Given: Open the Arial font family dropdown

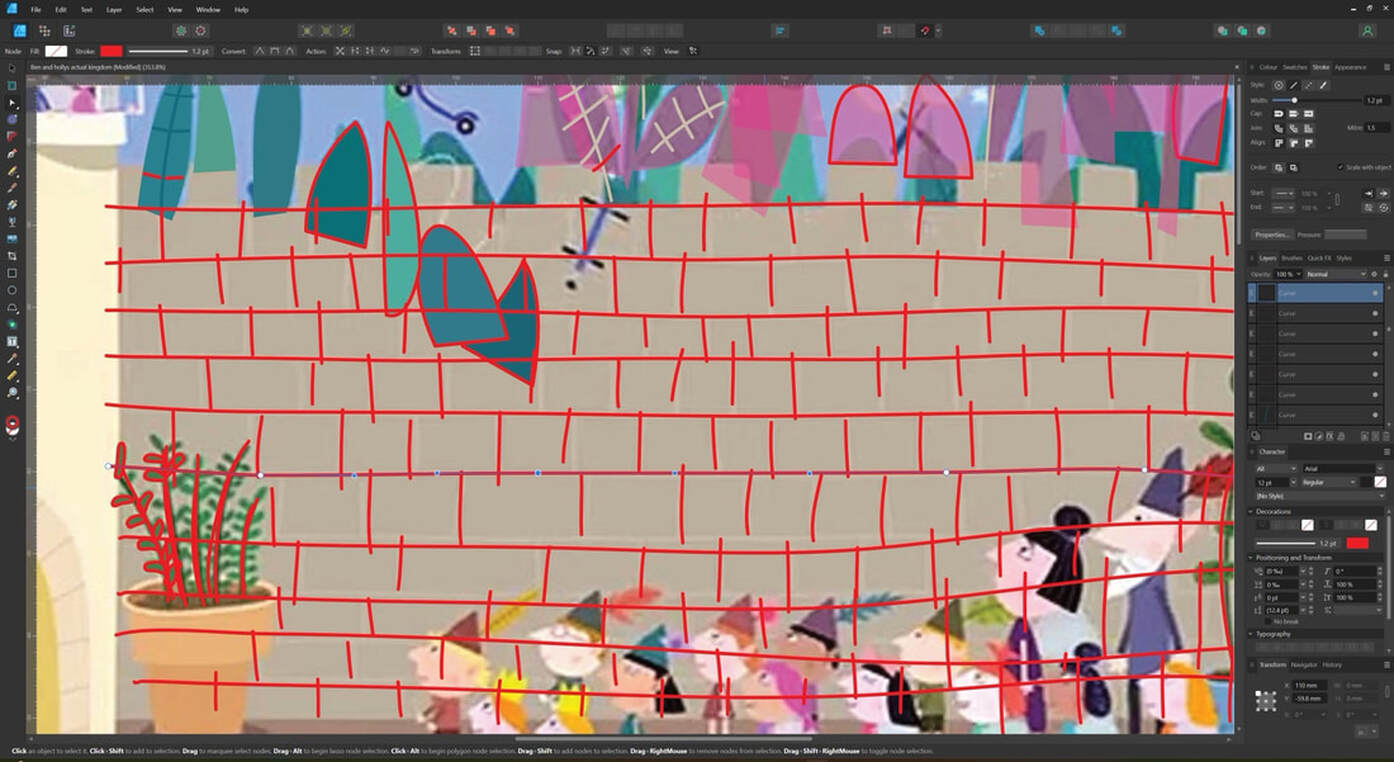Looking at the screenshot, I should [1343, 468].
